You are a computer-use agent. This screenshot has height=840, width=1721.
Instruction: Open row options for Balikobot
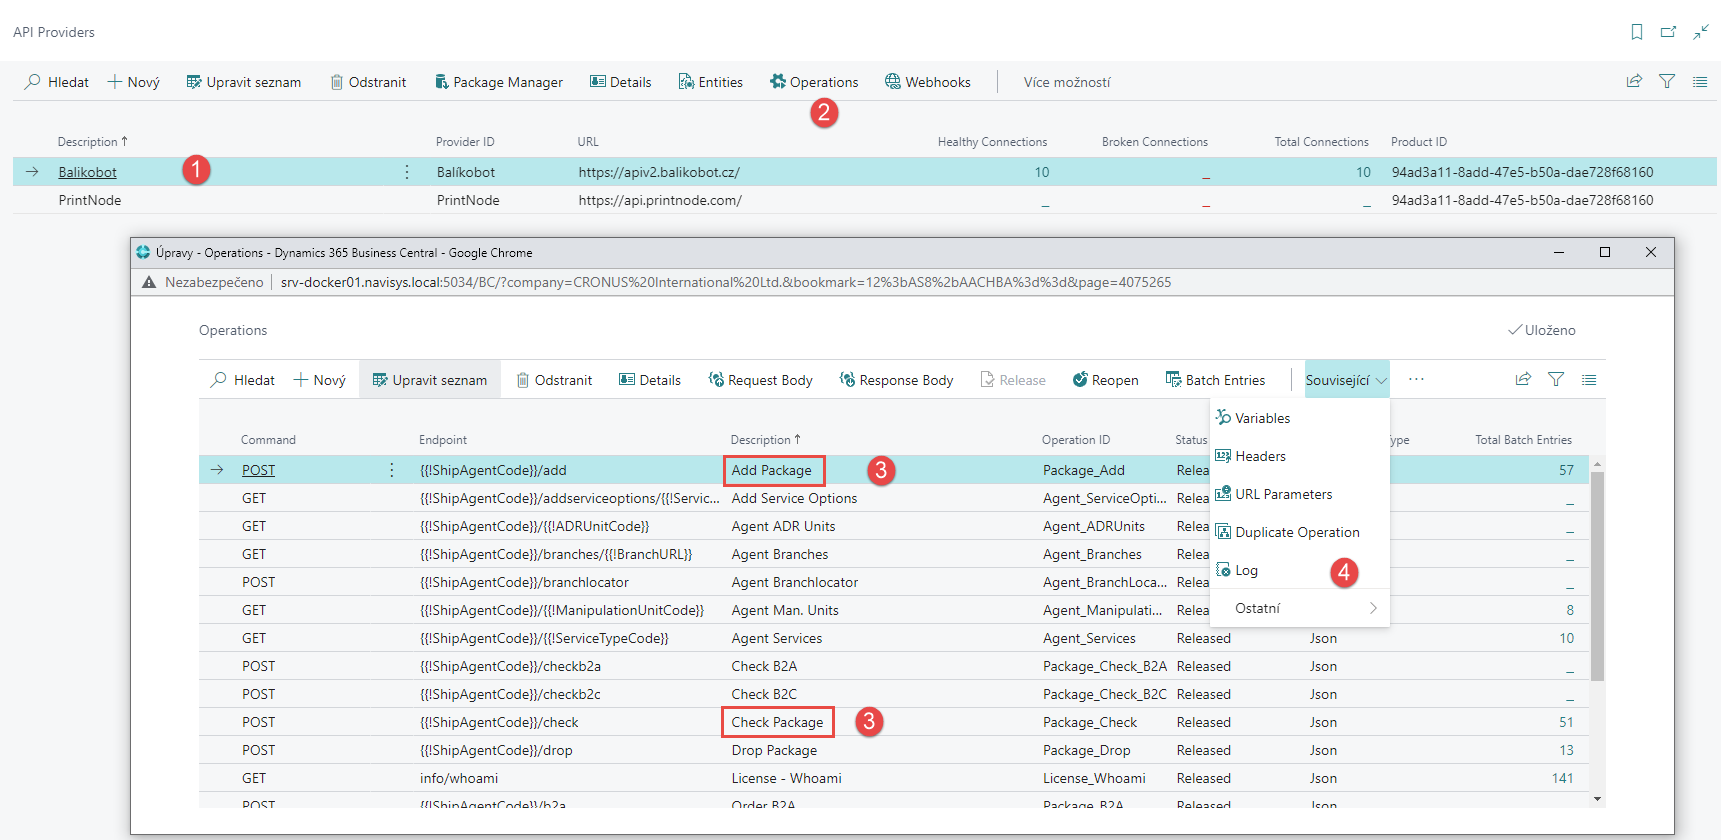click(407, 172)
